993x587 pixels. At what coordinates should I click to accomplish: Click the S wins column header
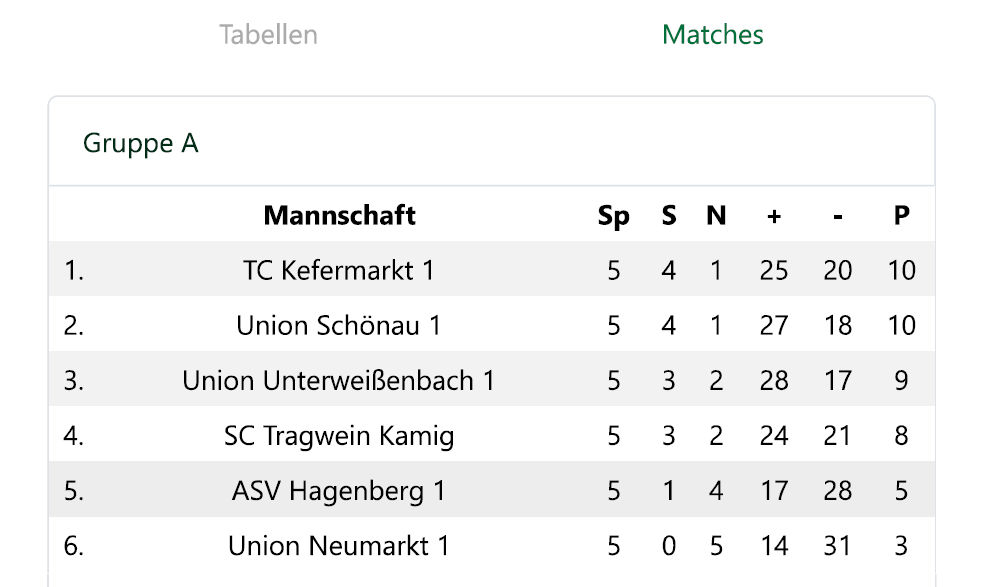click(669, 215)
